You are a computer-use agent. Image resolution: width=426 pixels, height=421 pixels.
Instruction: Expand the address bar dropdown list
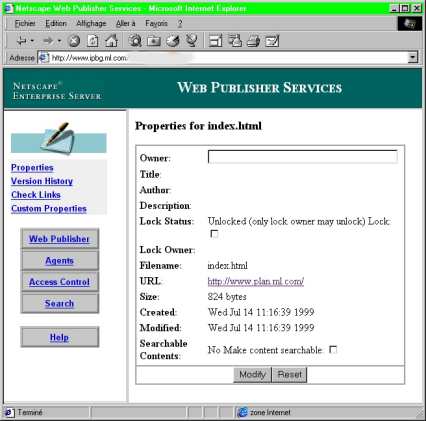tap(413, 58)
